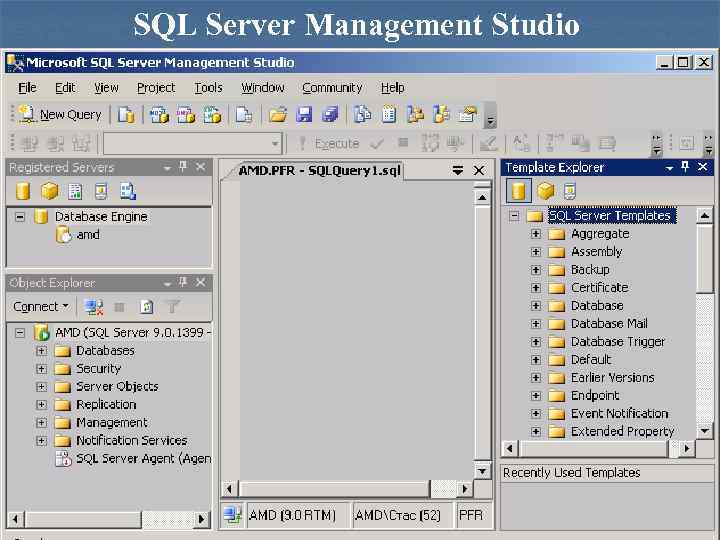720x540 pixels.
Task: Toggle auto-hide pin on Template Explorer
Action: tap(686, 167)
